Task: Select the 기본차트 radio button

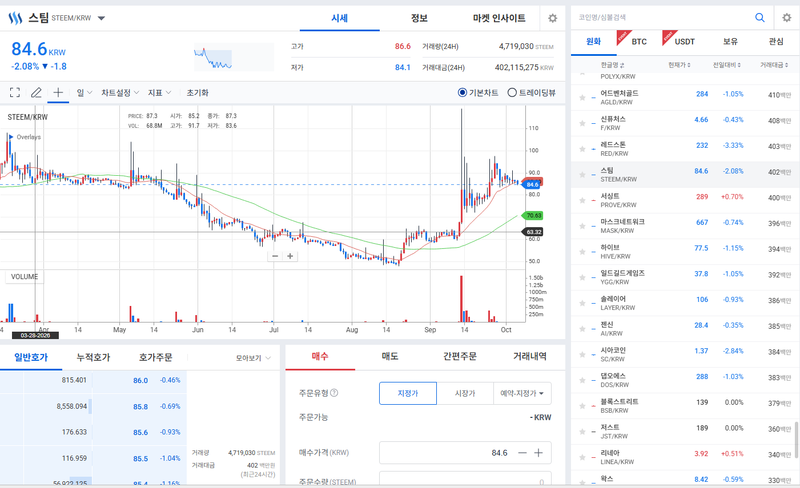Action: (462, 92)
